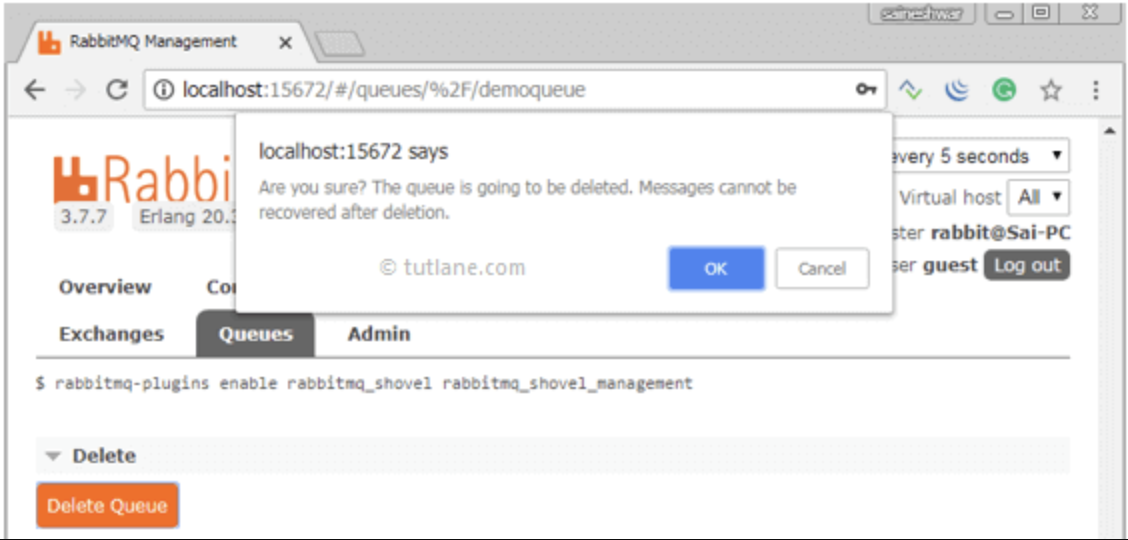Click the green Grammarly extension icon
This screenshot has width=1128, height=540.
click(1004, 90)
